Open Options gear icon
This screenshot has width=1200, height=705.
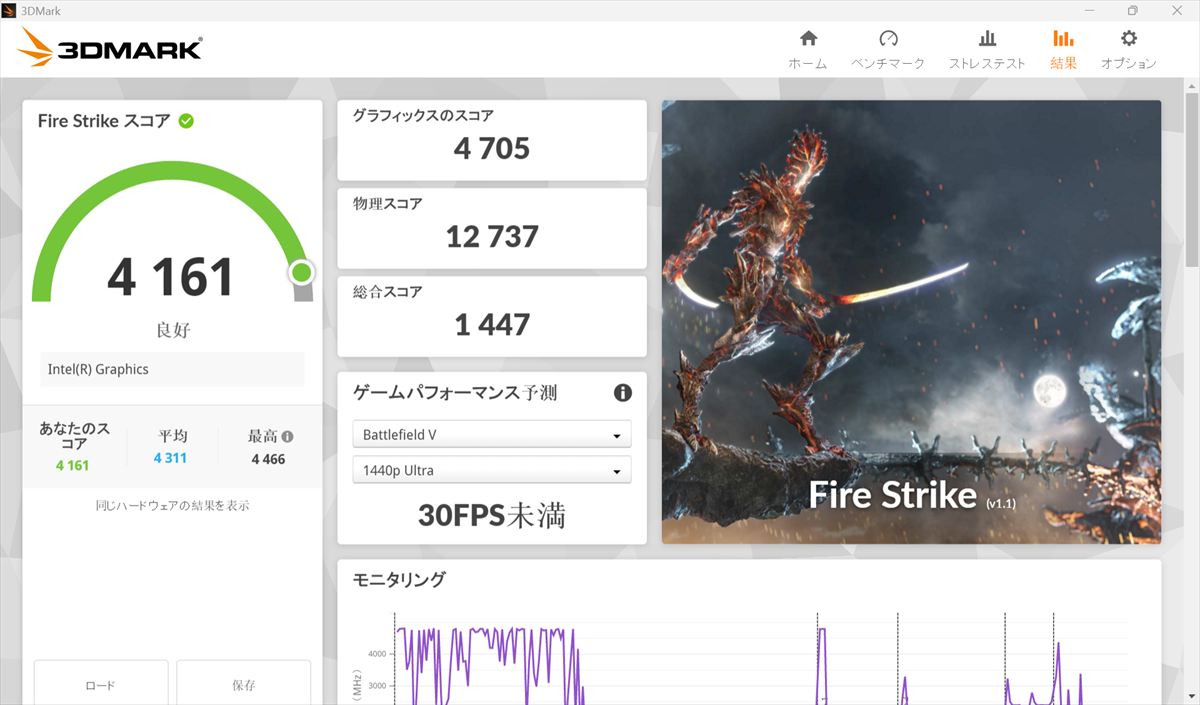(1128, 39)
